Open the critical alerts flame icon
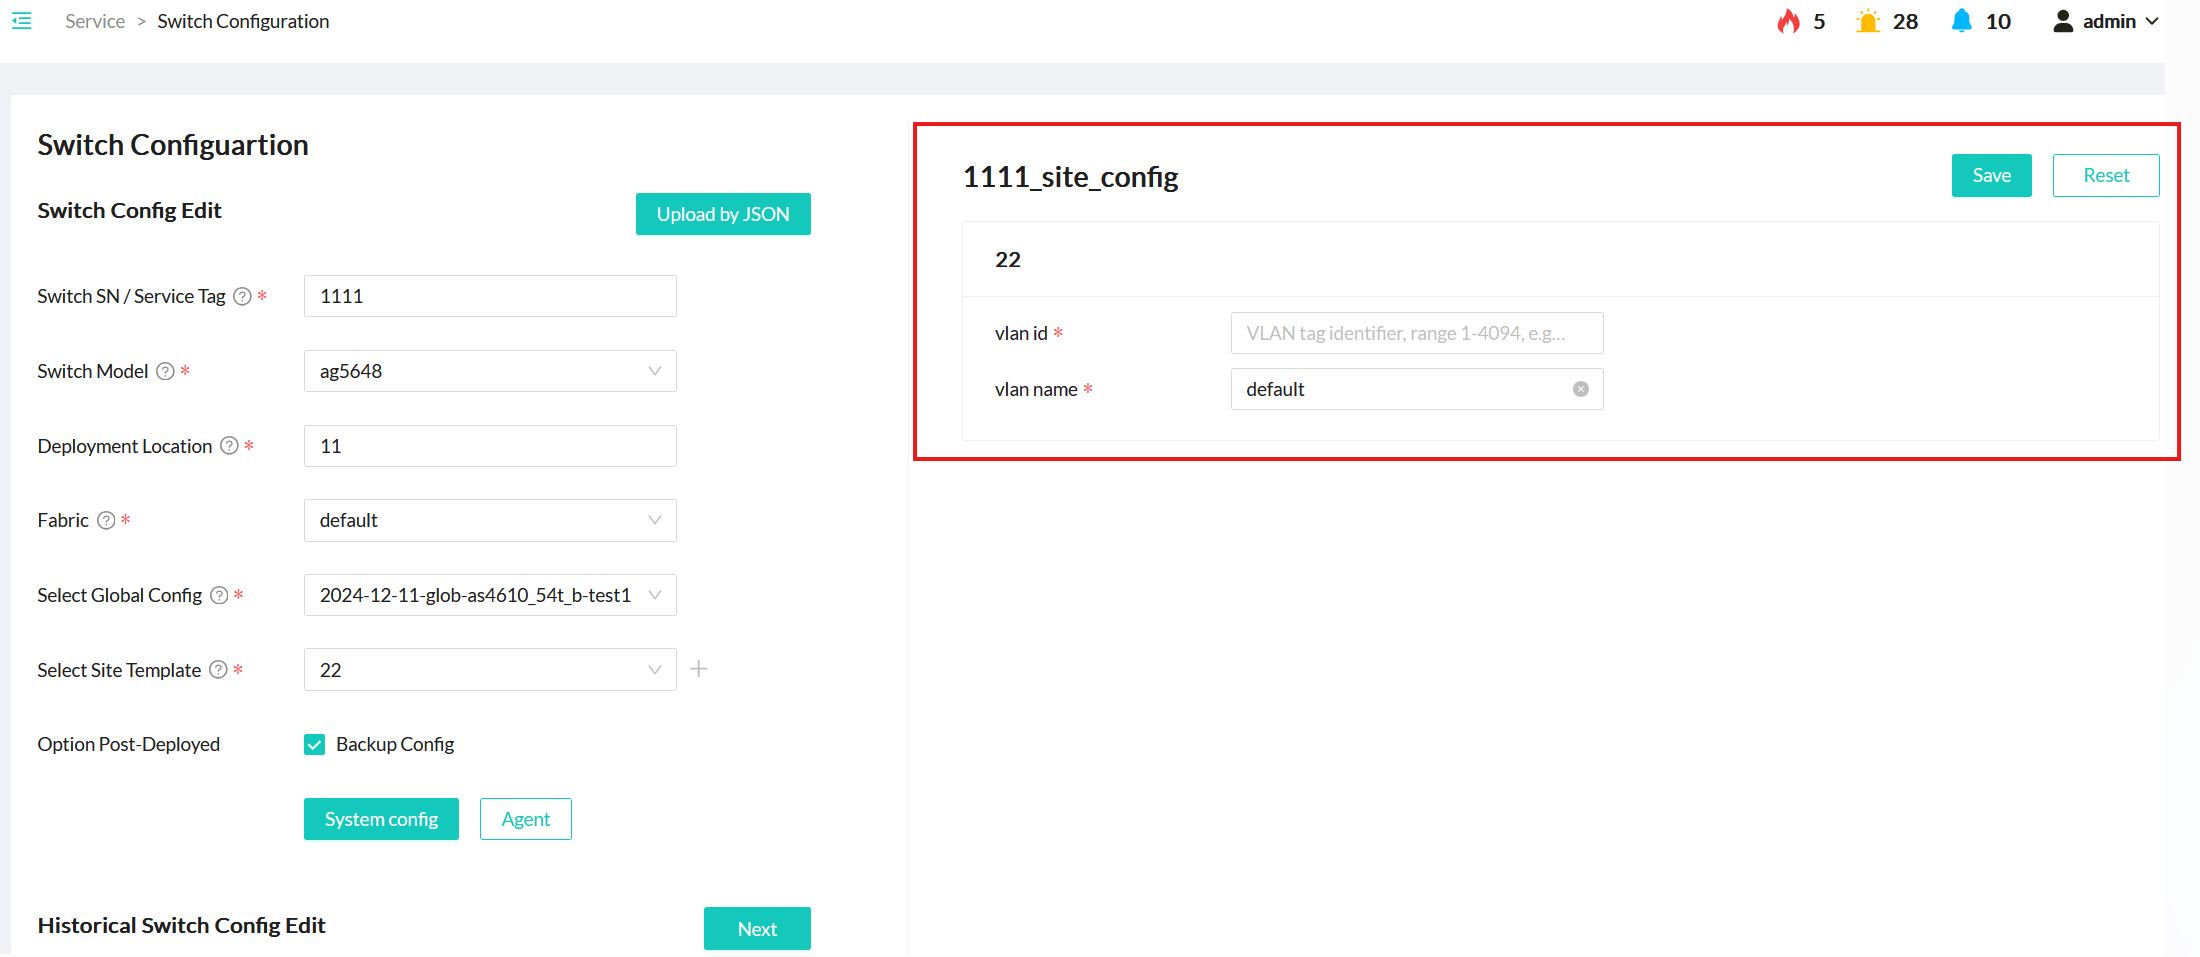The height and width of the screenshot is (957, 2200). pyautogui.click(x=1788, y=21)
